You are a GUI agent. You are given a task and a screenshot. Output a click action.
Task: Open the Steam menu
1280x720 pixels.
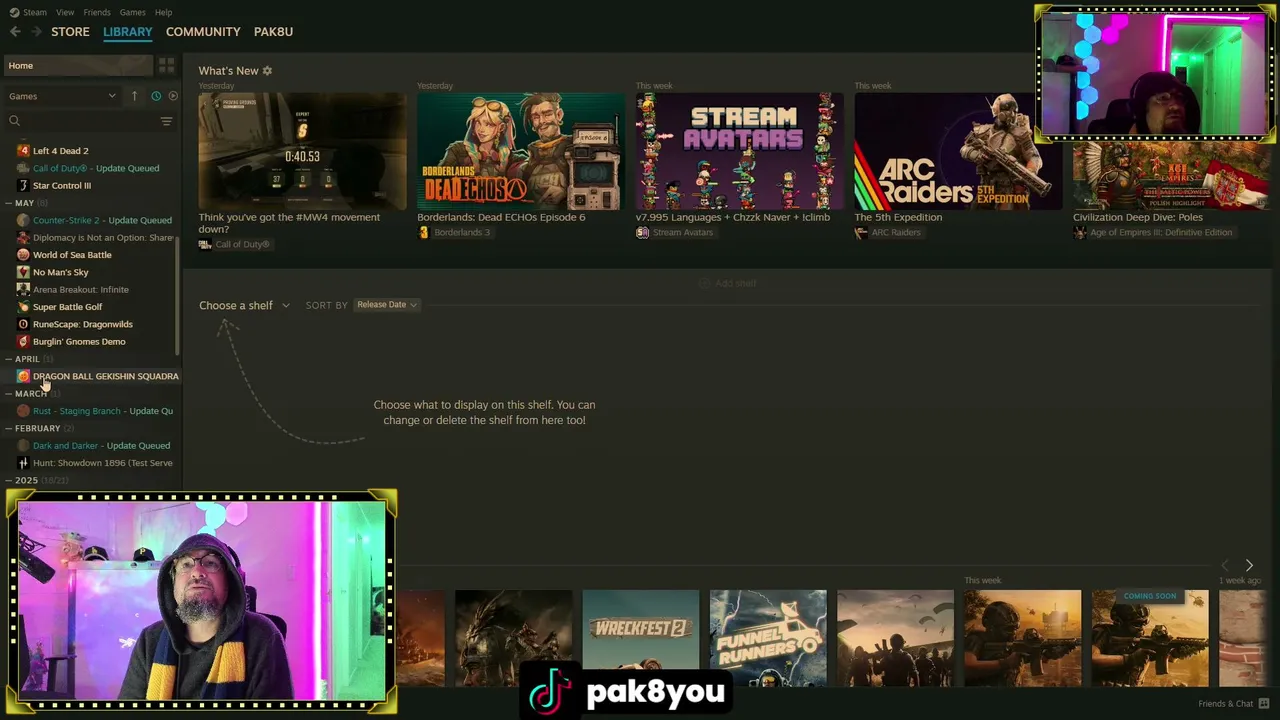[x=35, y=12]
